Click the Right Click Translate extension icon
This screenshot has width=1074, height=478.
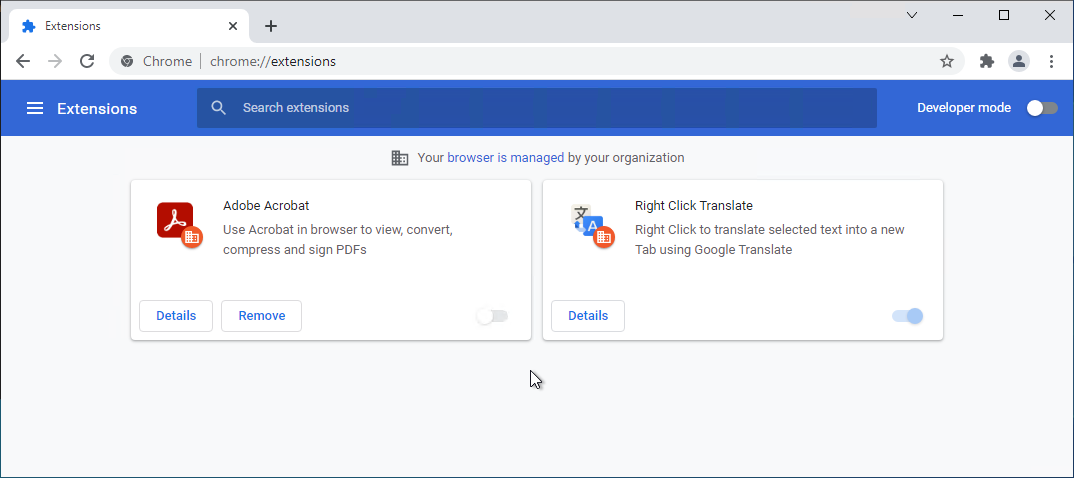(589, 224)
